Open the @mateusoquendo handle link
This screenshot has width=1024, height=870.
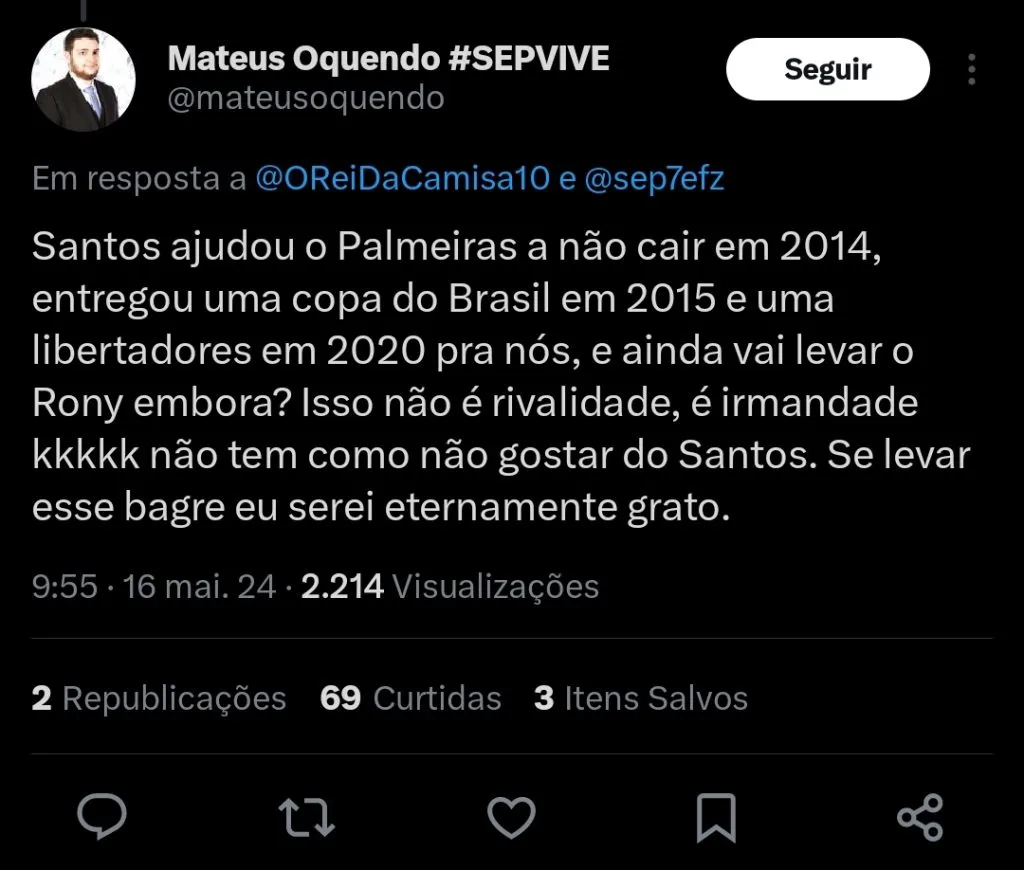tap(306, 98)
